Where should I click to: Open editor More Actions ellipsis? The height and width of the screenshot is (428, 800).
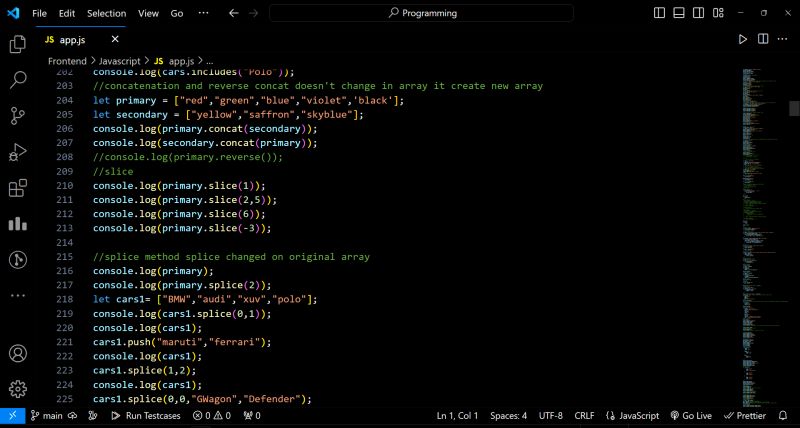pyautogui.click(x=782, y=39)
